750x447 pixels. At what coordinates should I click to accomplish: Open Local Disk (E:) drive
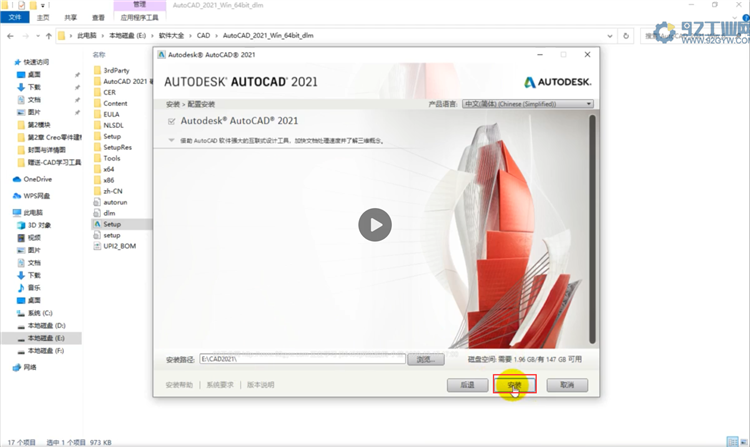click(46, 338)
